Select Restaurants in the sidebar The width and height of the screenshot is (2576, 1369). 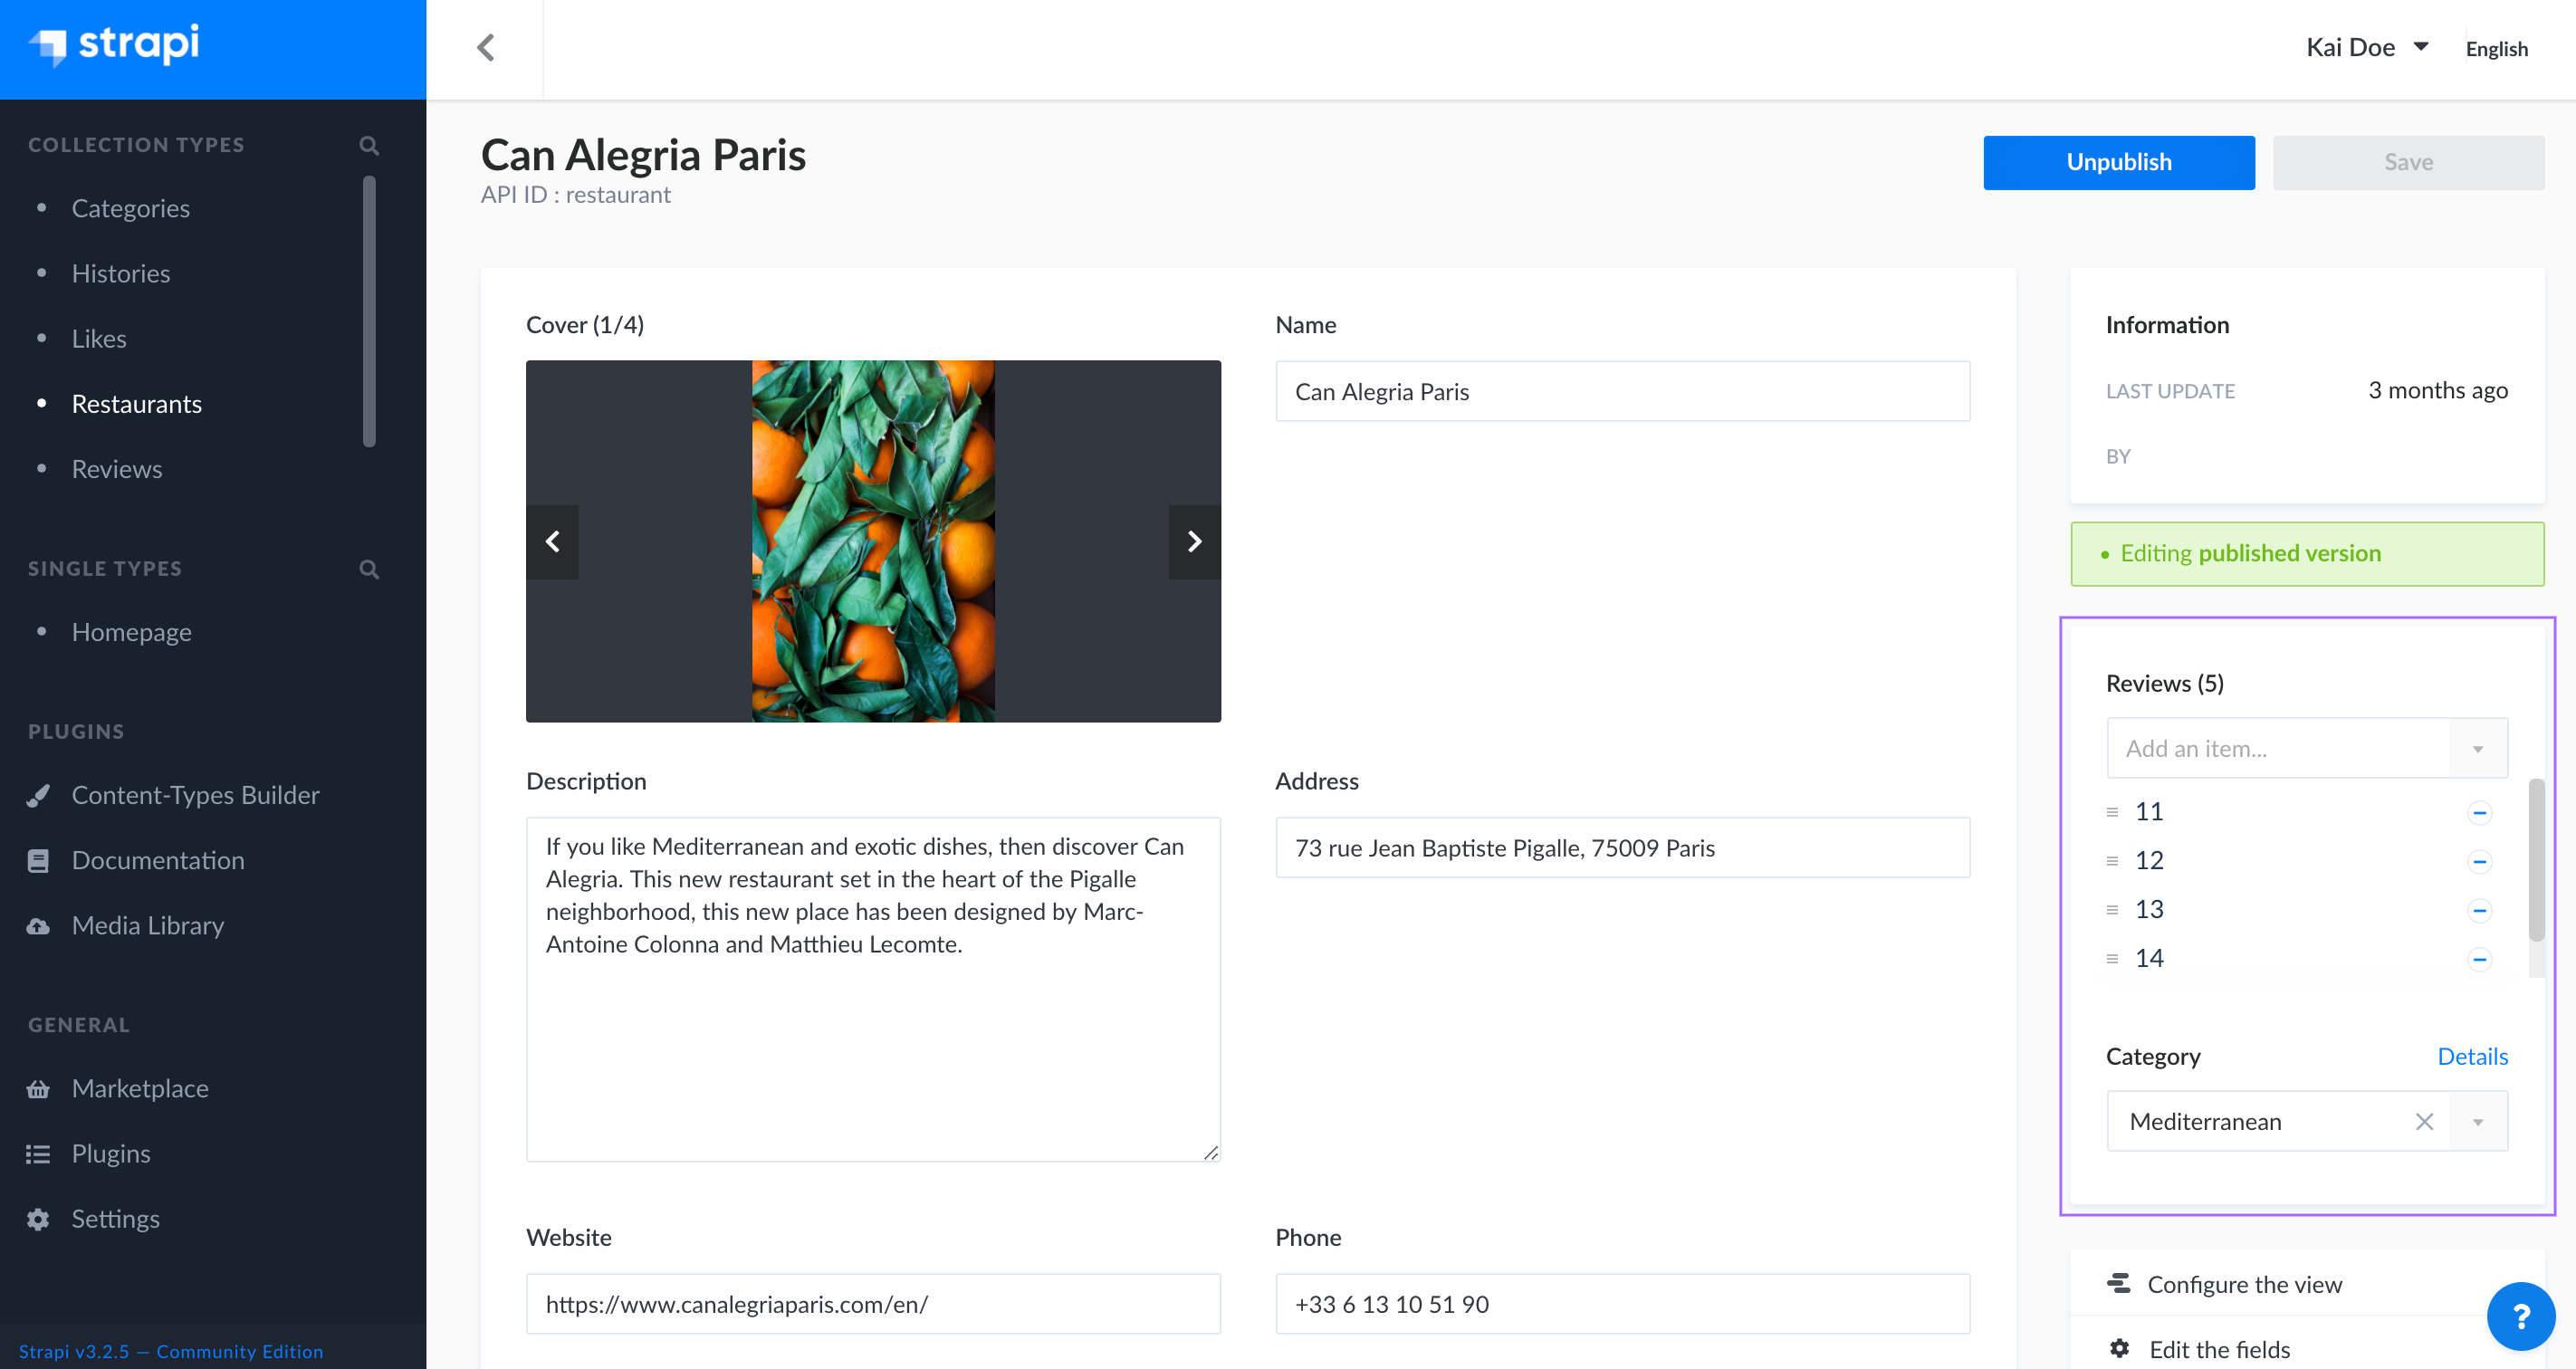[137, 403]
